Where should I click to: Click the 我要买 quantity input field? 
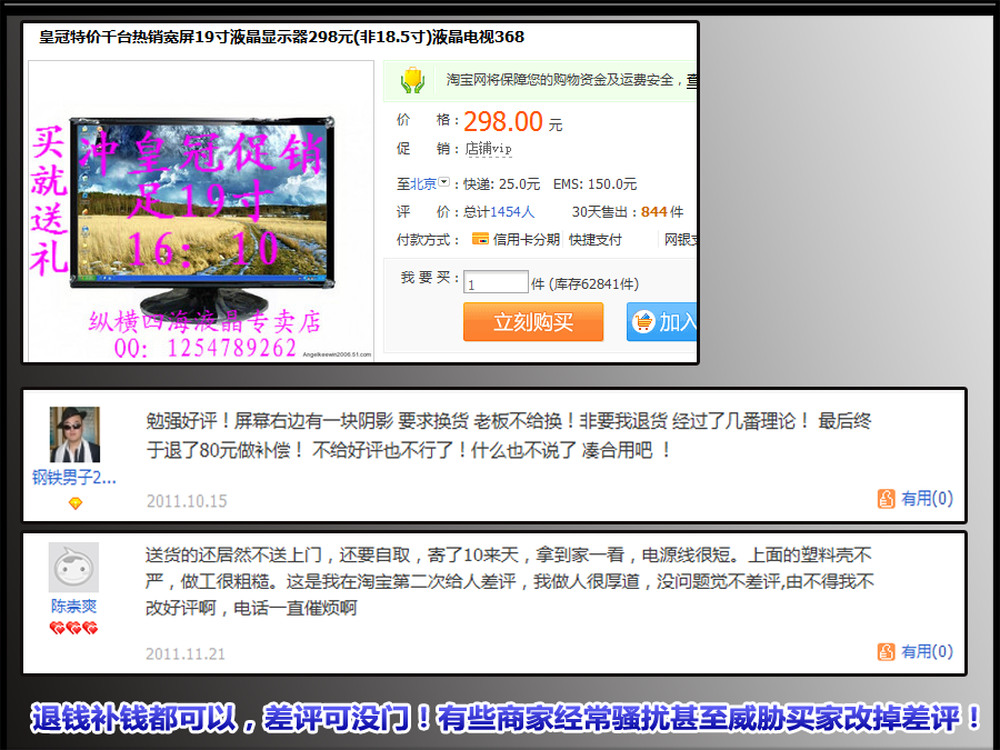point(496,283)
